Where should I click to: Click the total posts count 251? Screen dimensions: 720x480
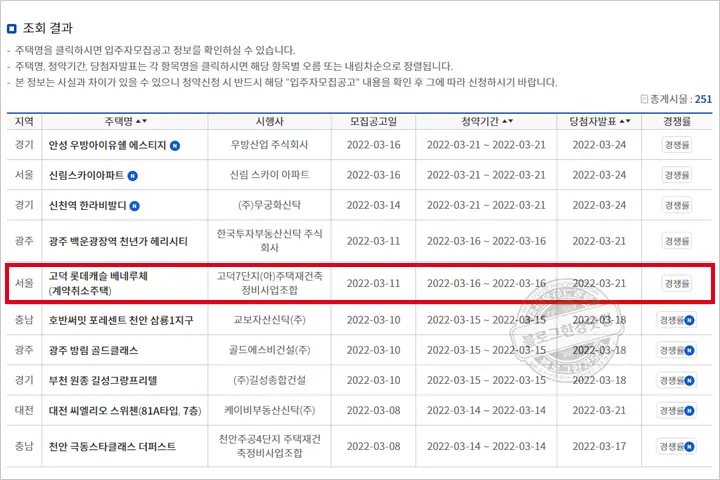point(703,99)
